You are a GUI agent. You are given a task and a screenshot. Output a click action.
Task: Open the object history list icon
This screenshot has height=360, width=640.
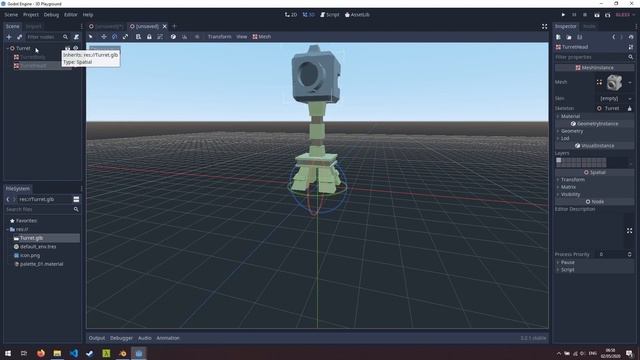[x=631, y=37]
